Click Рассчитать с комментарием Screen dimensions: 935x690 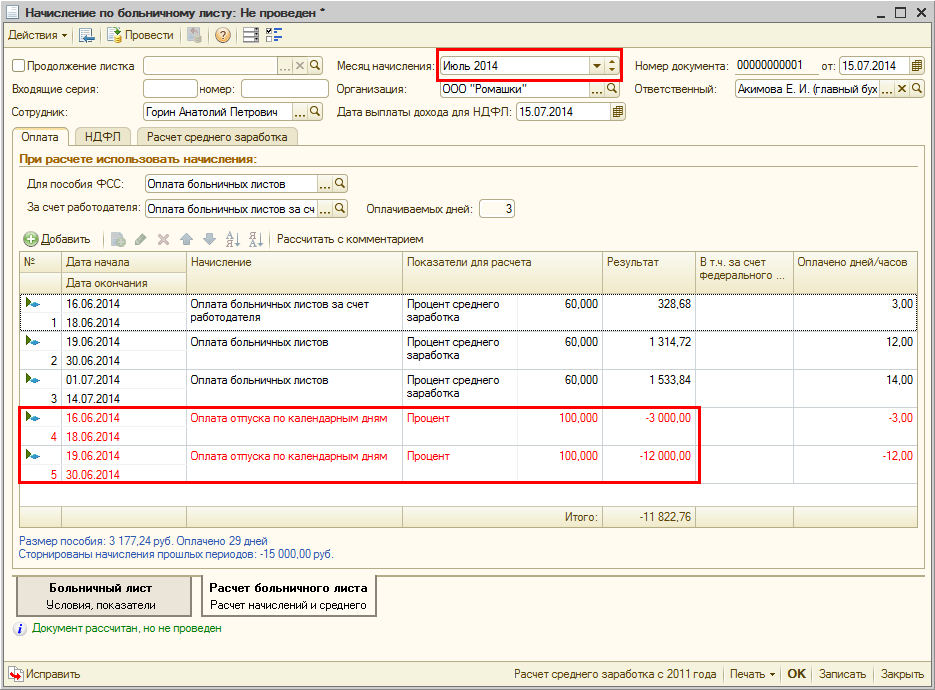pyautogui.click(x=350, y=239)
